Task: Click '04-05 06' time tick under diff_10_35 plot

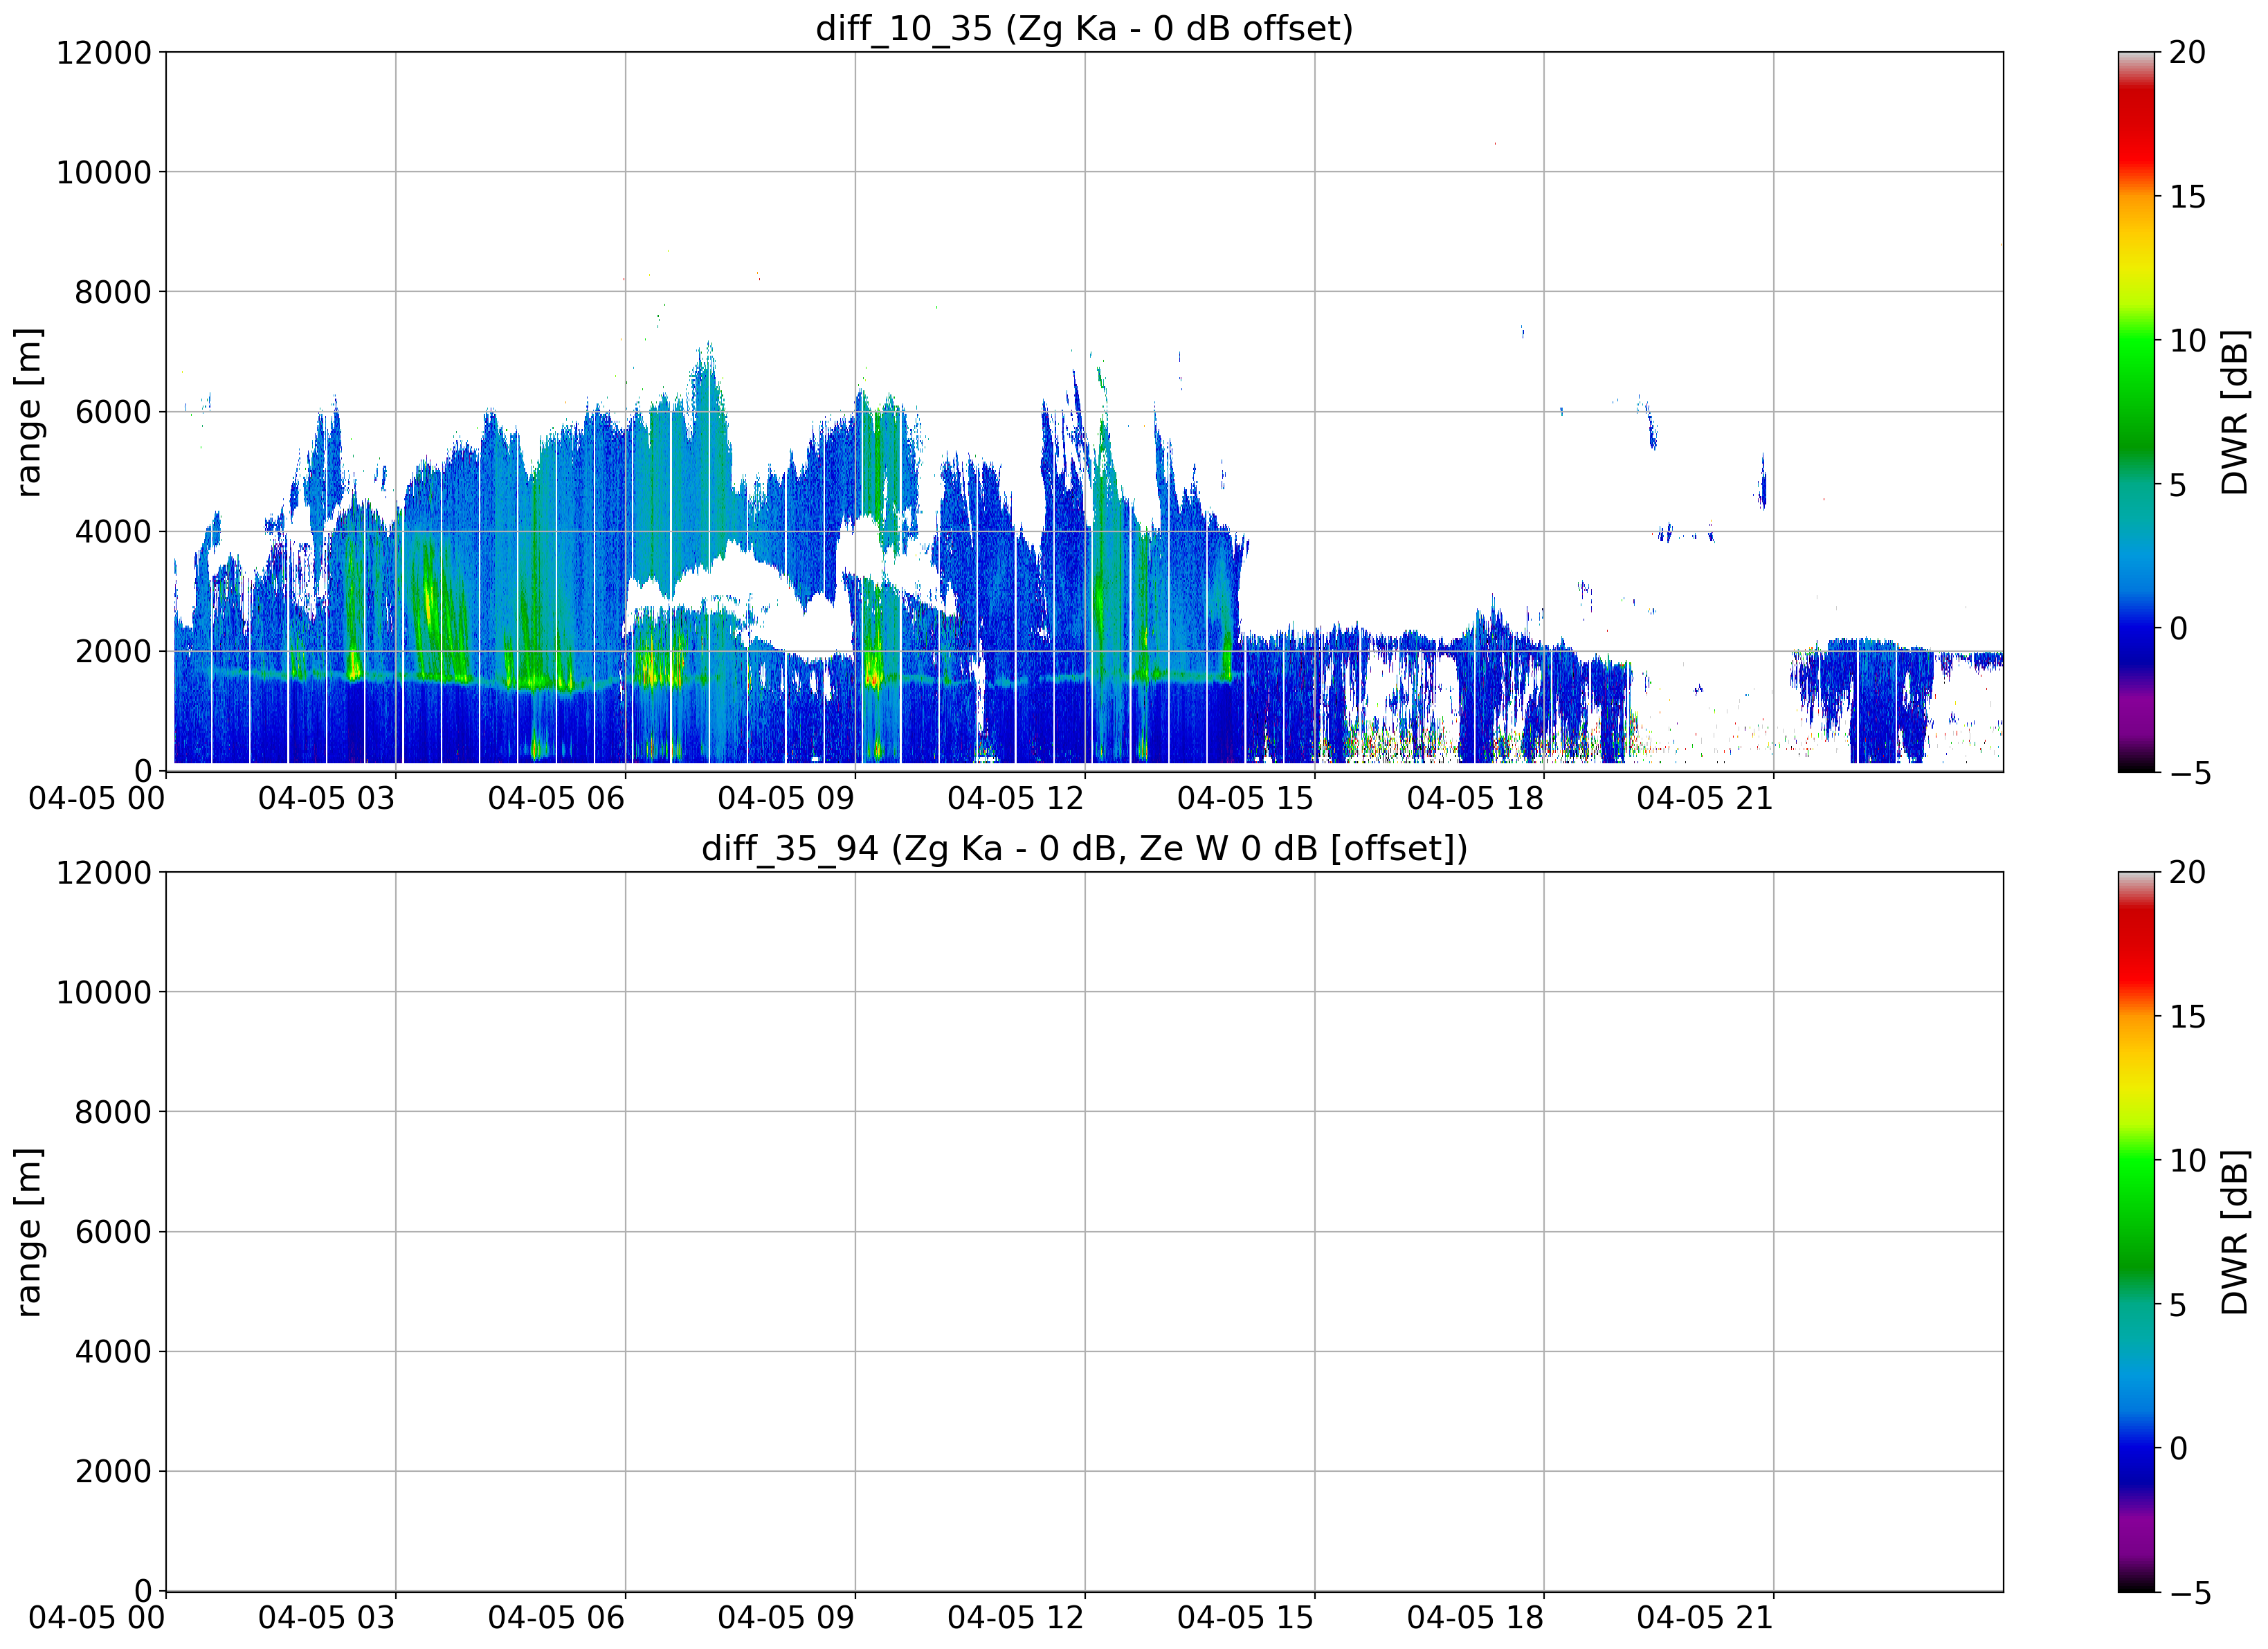Action: tap(557, 798)
